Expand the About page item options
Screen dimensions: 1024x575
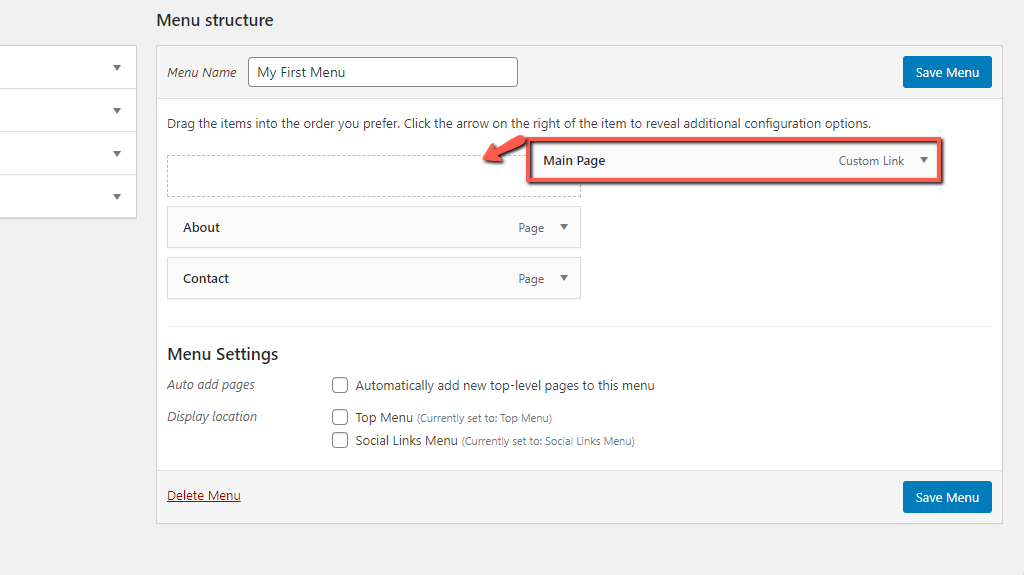[564, 227]
